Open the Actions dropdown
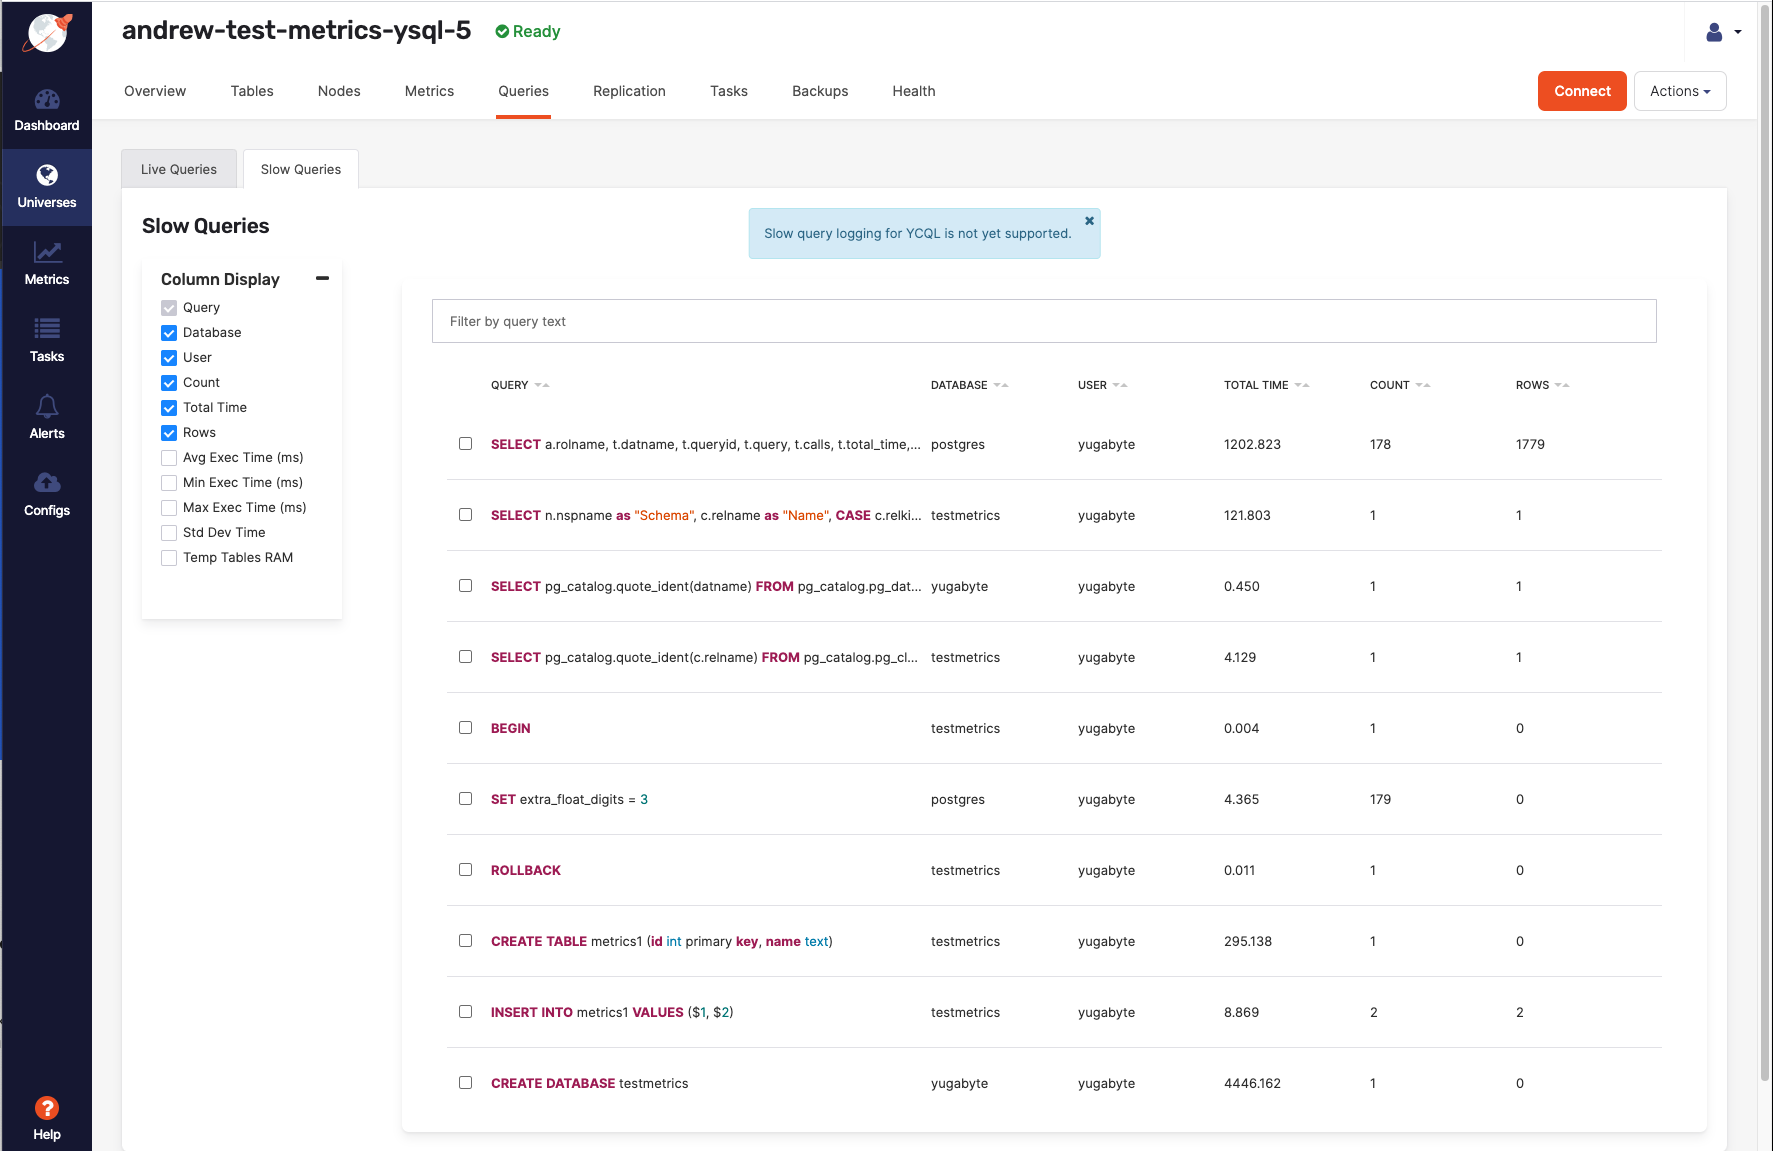 pyautogui.click(x=1679, y=91)
